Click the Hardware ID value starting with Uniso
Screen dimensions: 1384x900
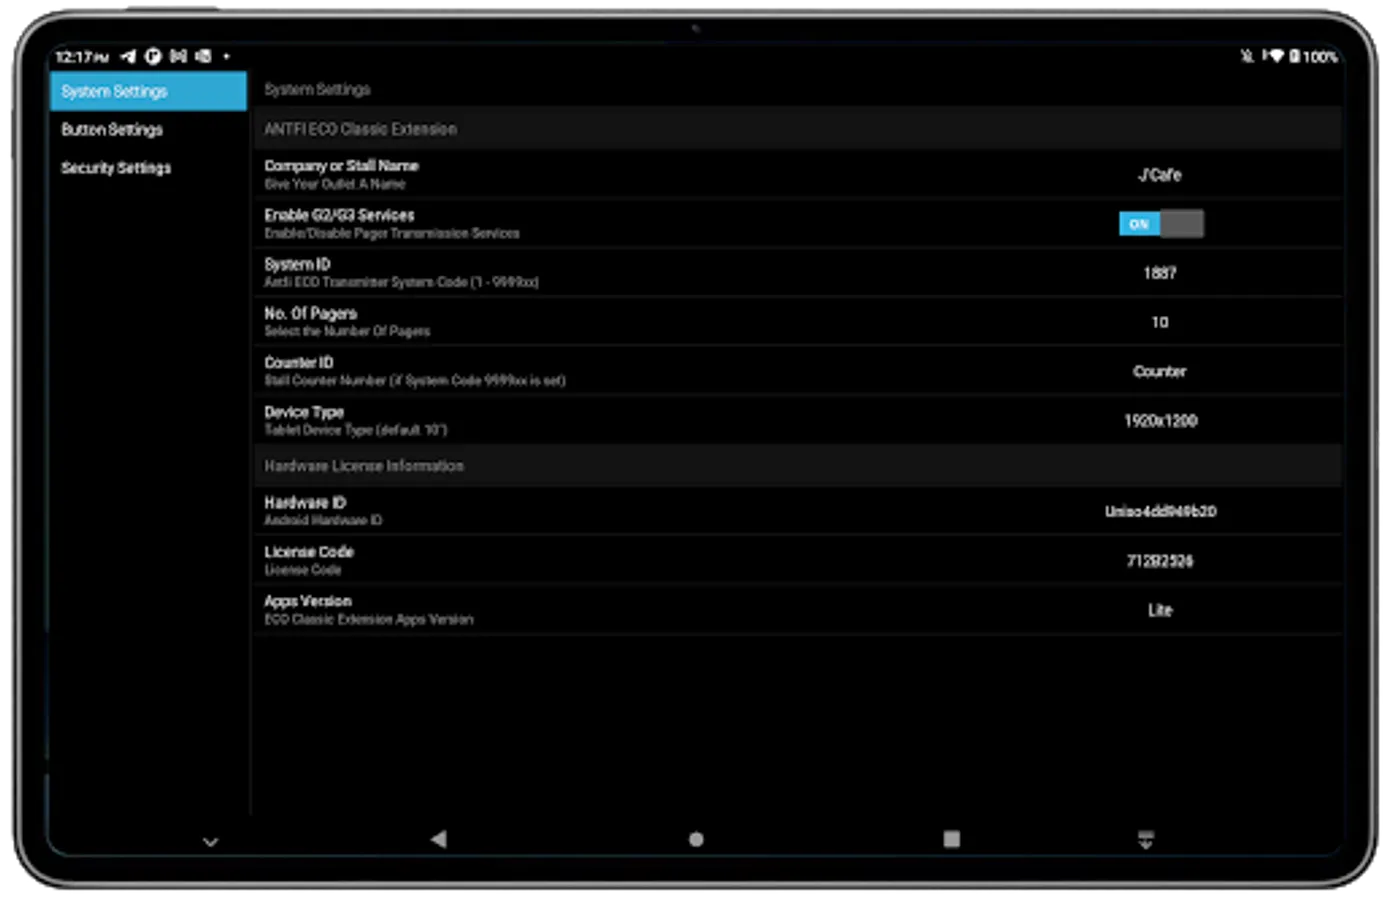[1160, 511]
